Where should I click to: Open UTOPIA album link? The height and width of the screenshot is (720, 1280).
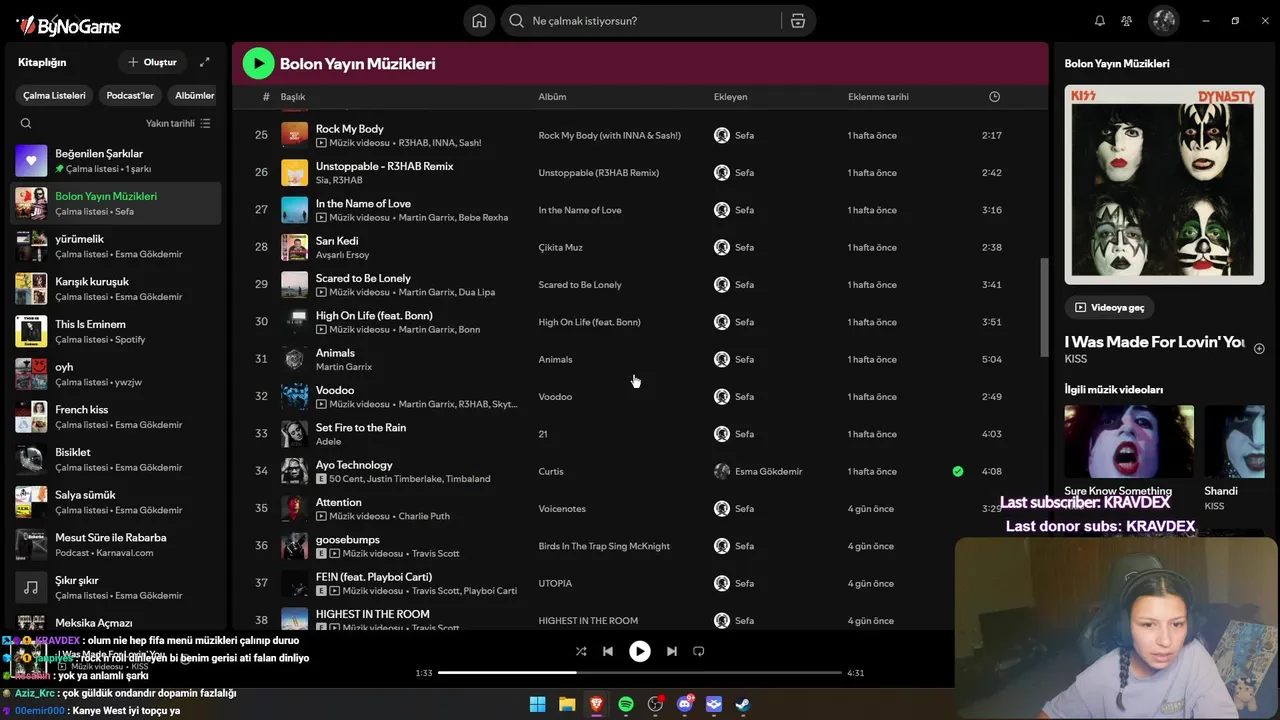[555, 583]
